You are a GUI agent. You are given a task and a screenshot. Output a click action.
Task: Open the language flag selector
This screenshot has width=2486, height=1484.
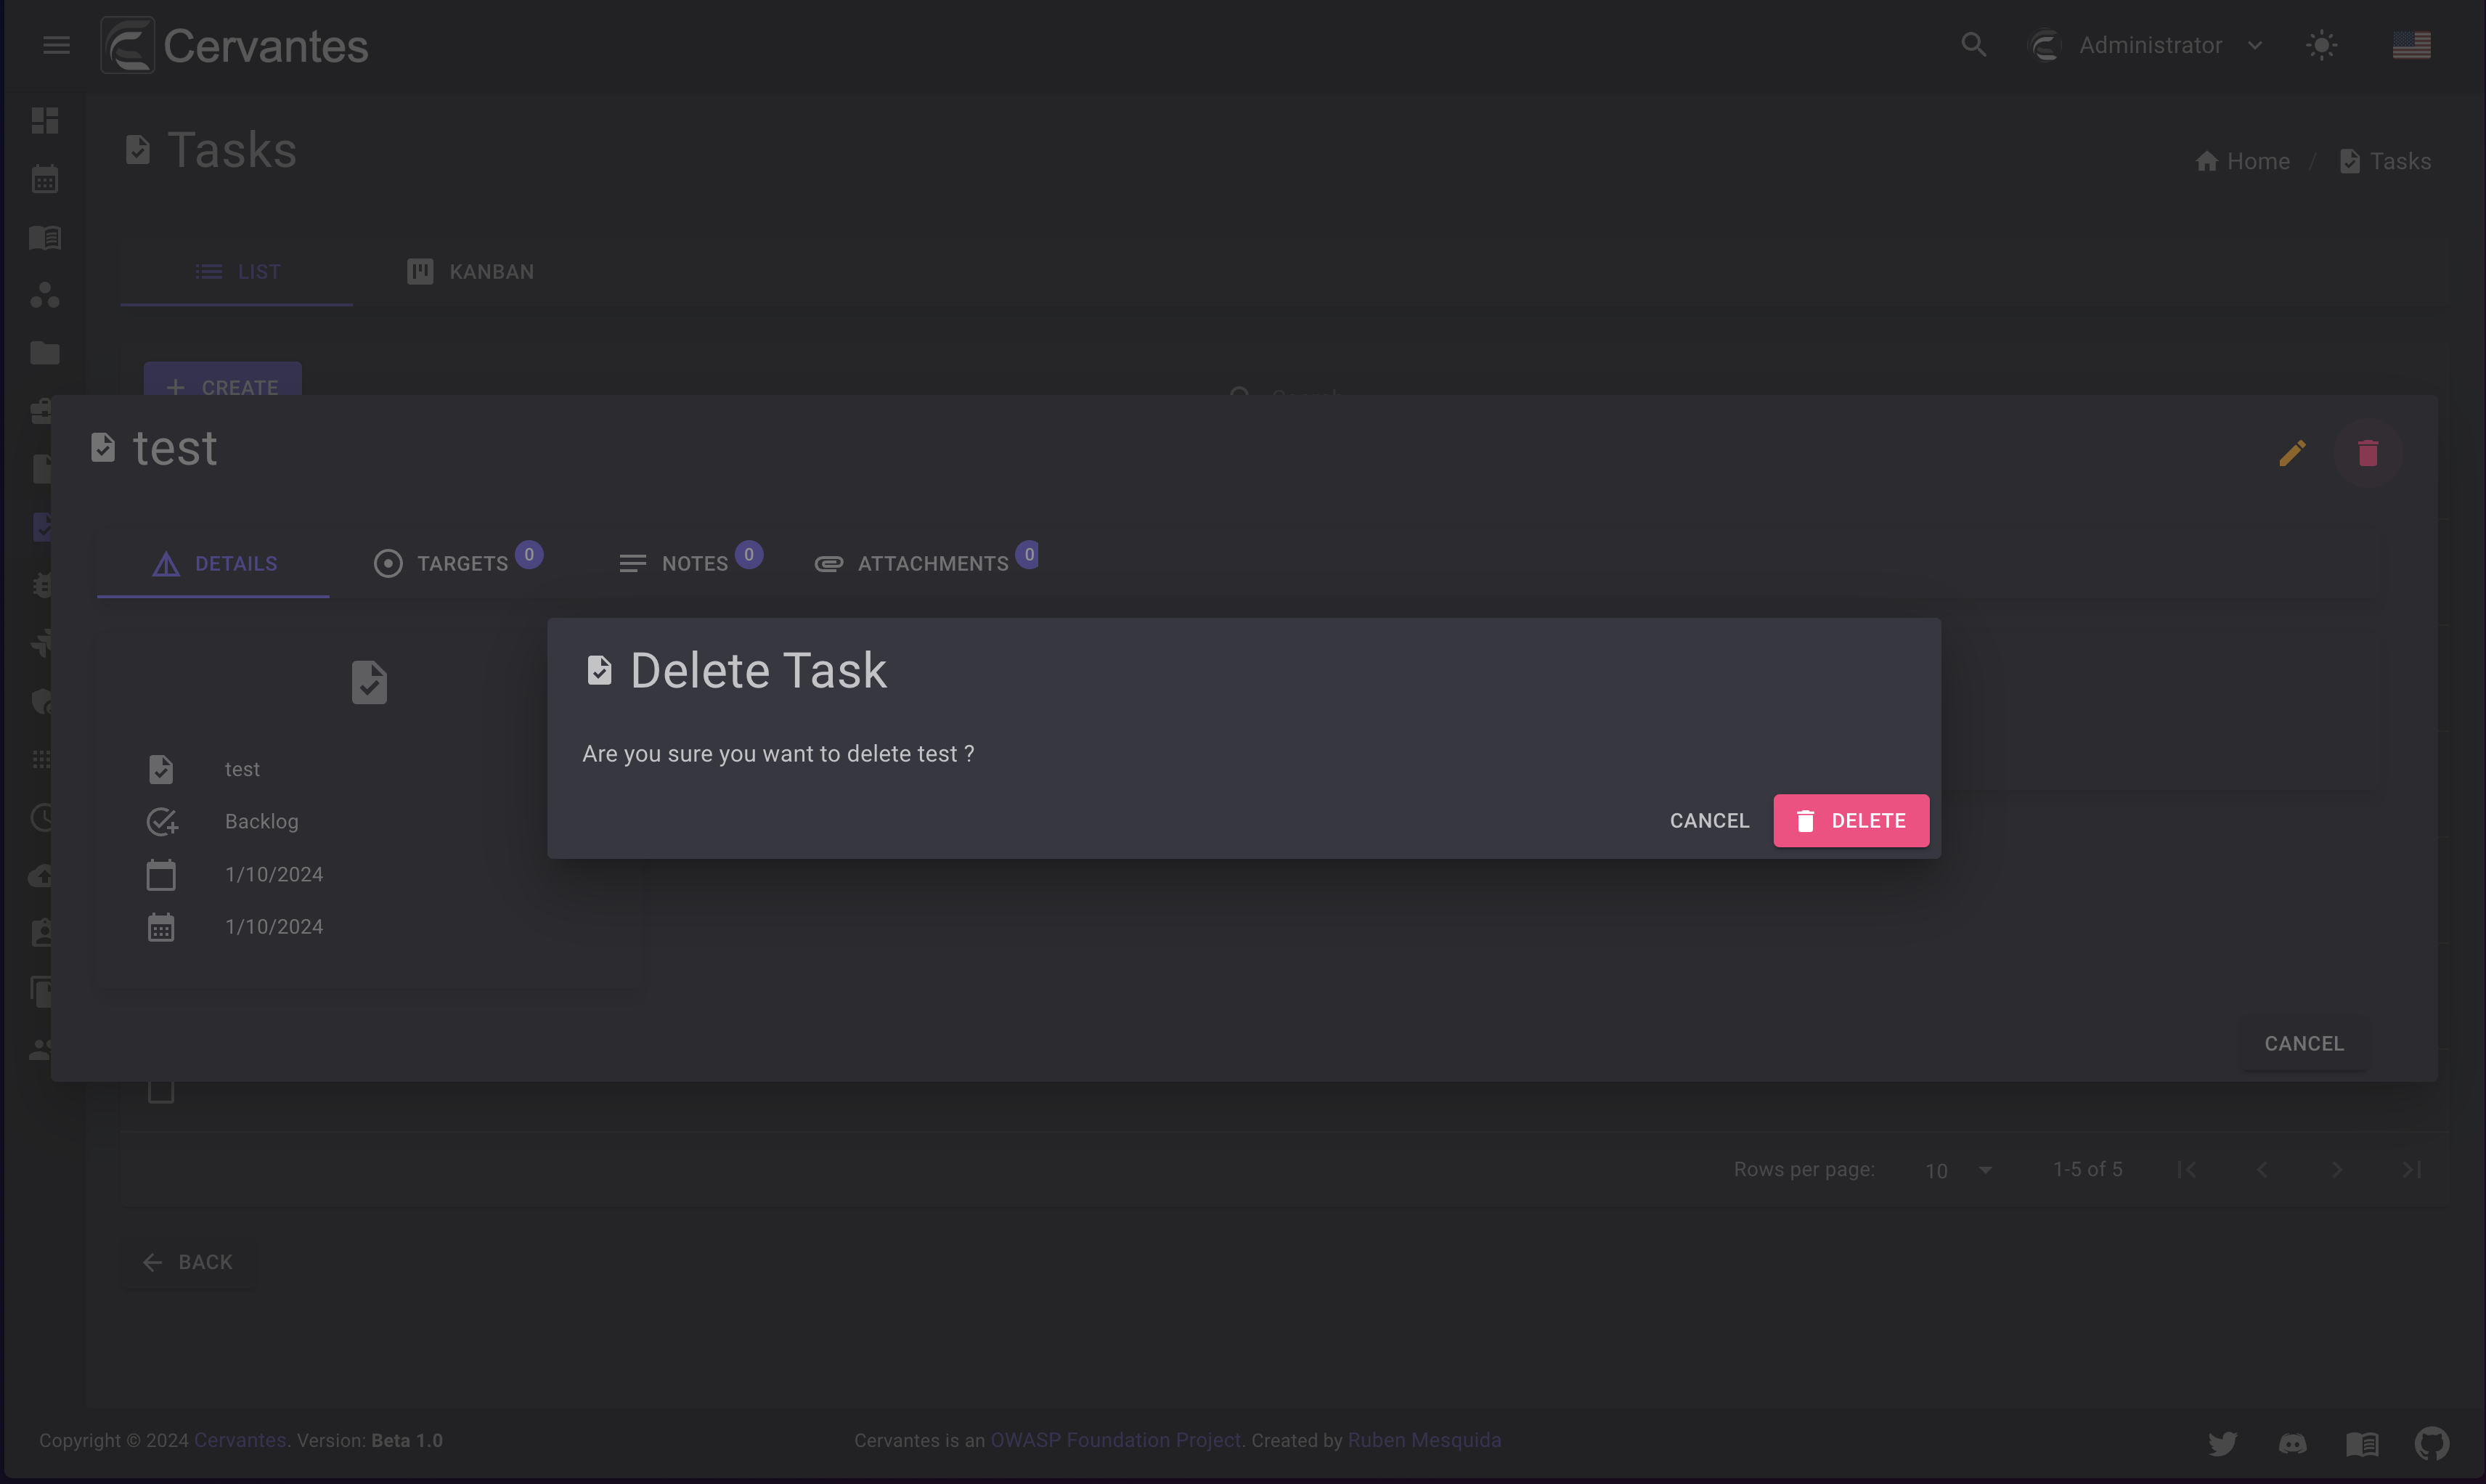click(2411, 45)
